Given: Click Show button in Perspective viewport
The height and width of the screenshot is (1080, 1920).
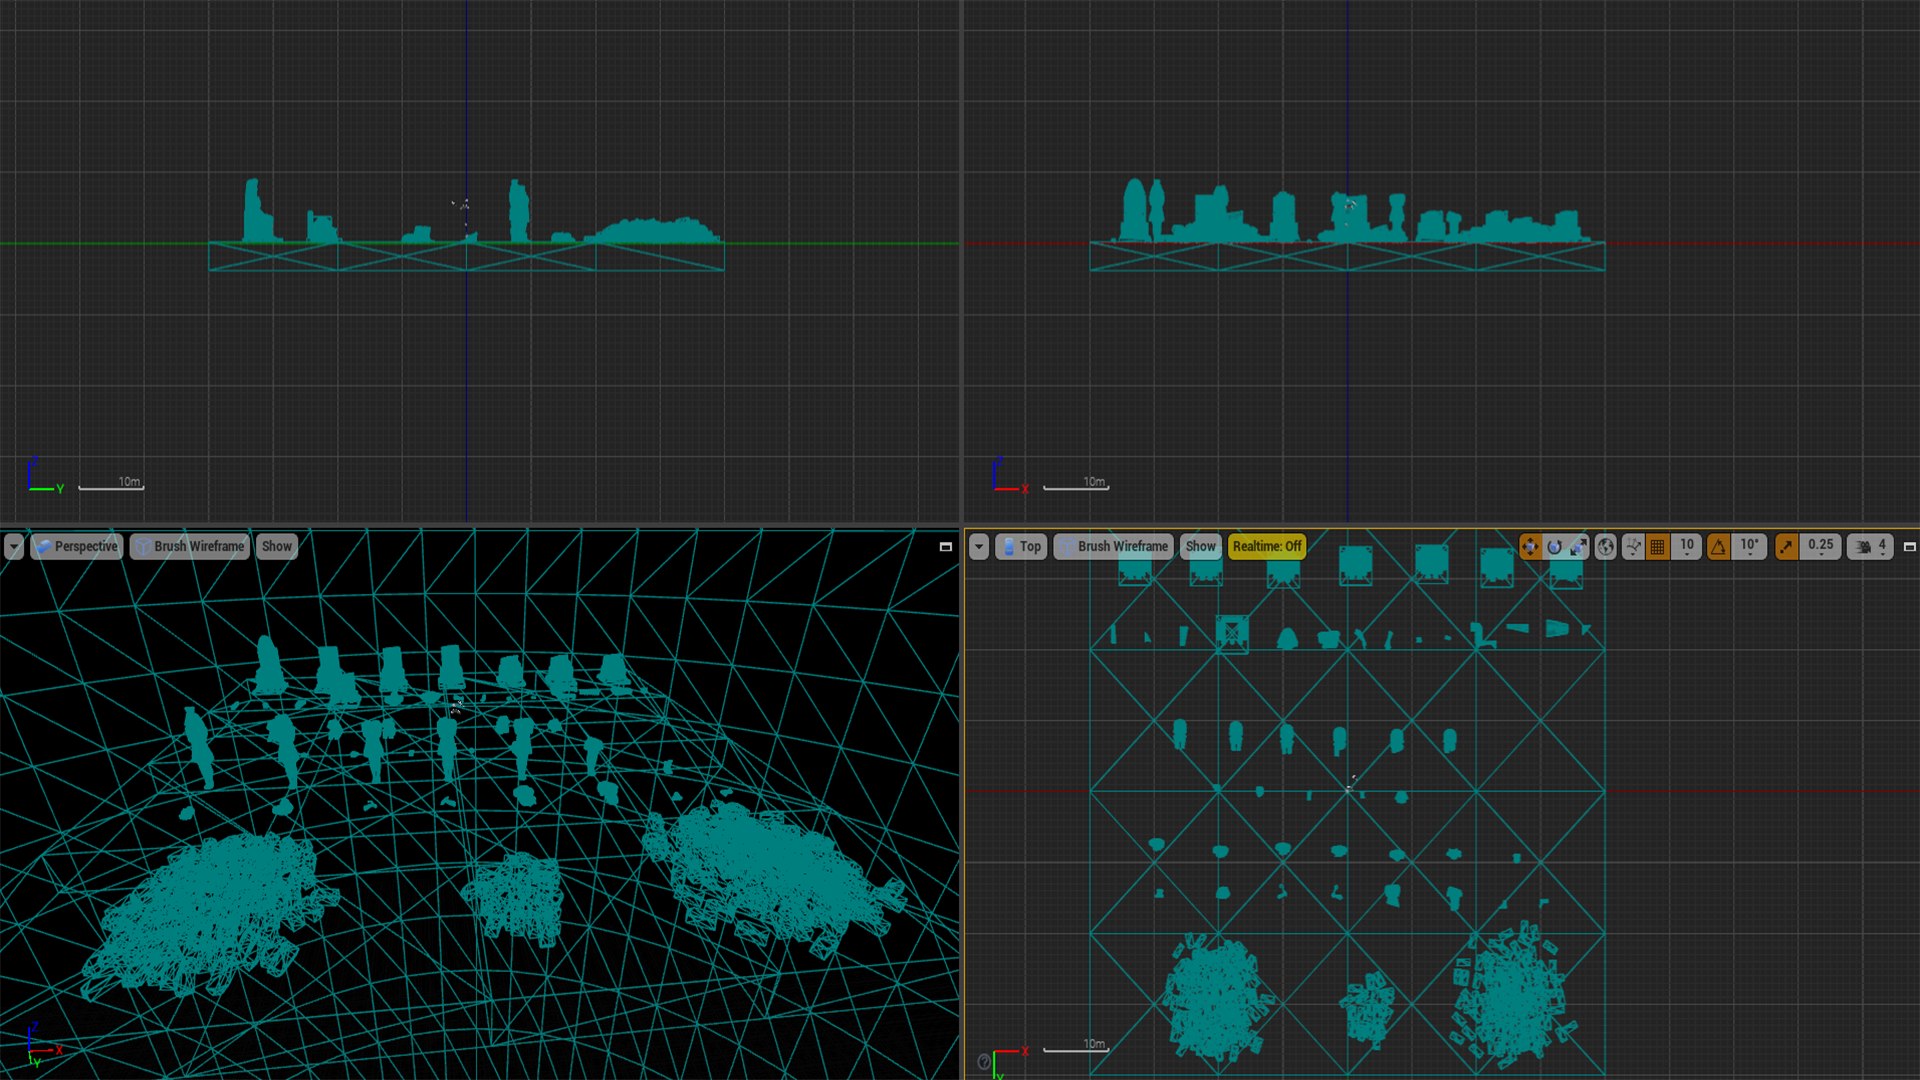Looking at the screenshot, I should 276,546.
